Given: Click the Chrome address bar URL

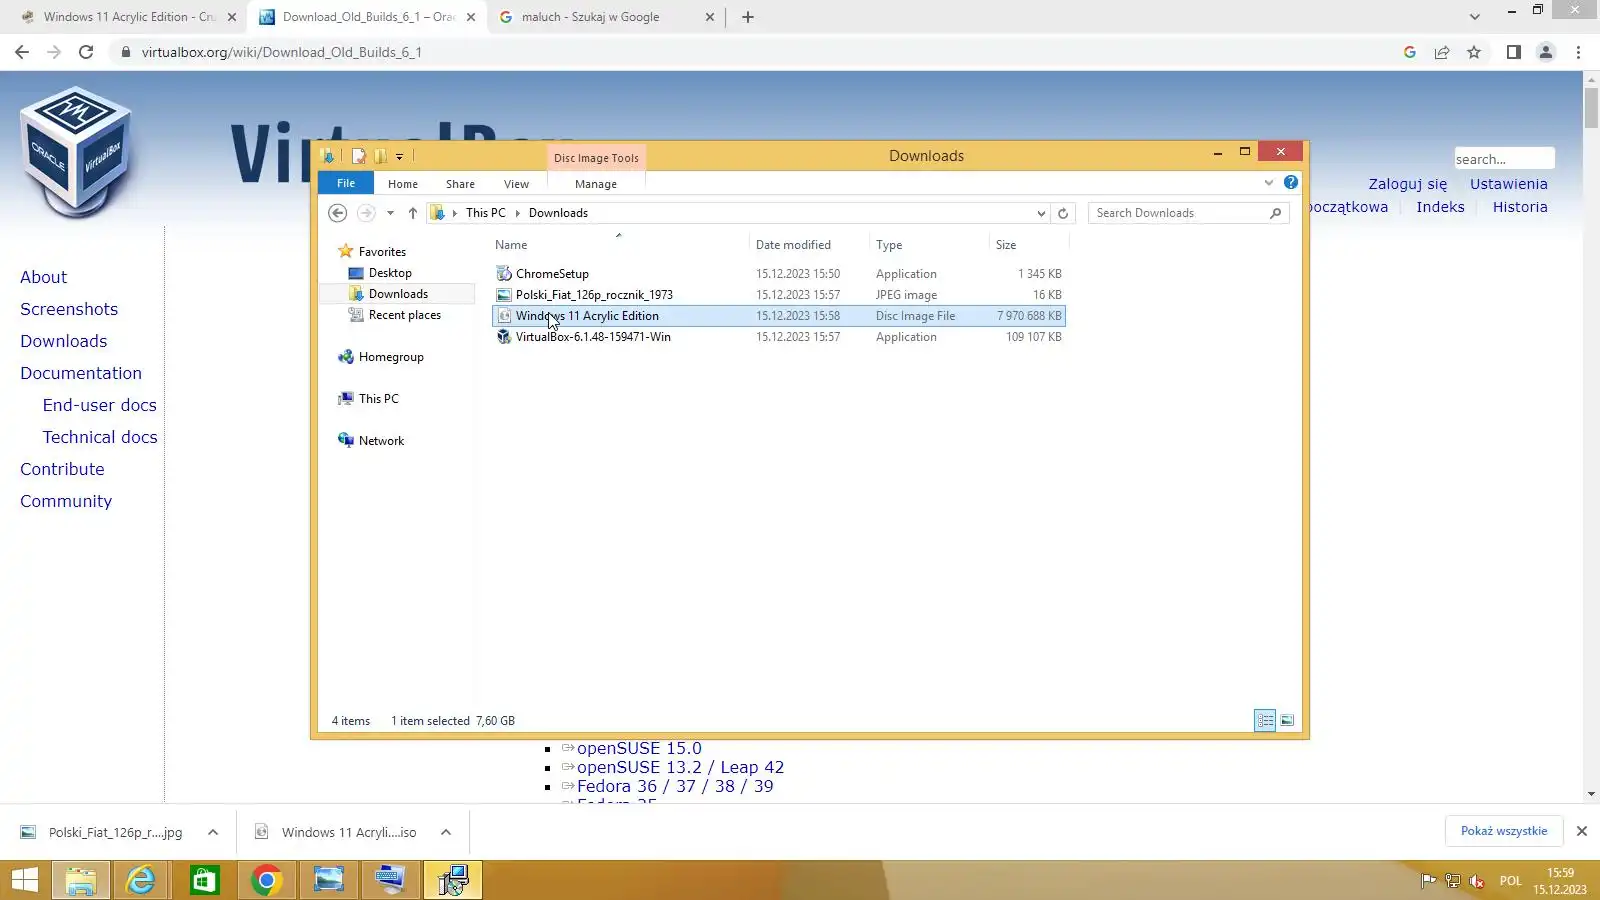Looking at the screenshot, I should pos(282,52).
